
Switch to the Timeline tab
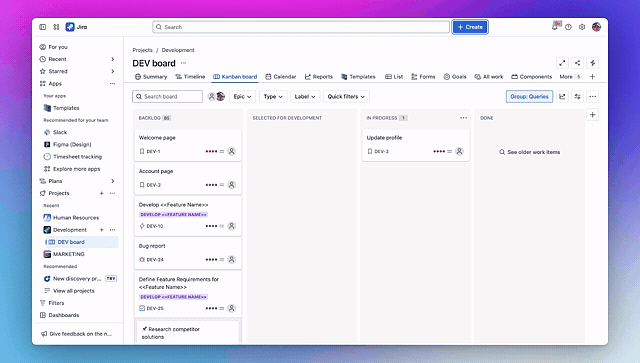tap(190, 77)
